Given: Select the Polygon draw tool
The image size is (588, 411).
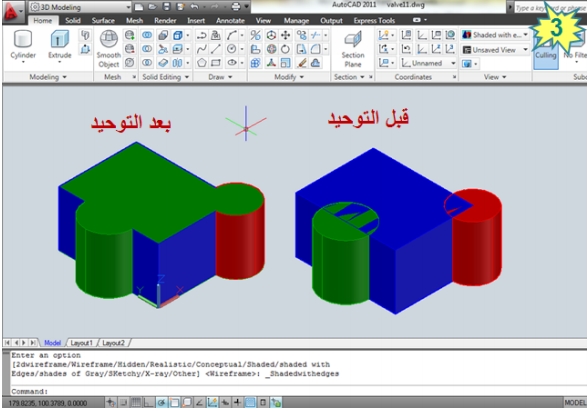Looking at the screenshot, I should click(202, 63).
